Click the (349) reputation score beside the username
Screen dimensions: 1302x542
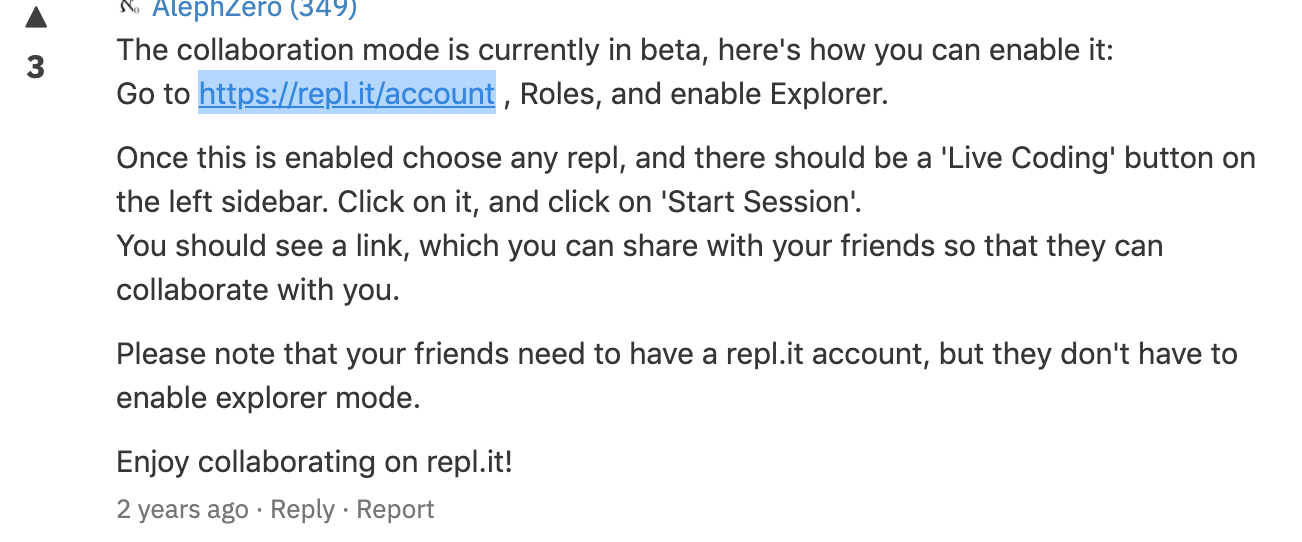(323, 9)
